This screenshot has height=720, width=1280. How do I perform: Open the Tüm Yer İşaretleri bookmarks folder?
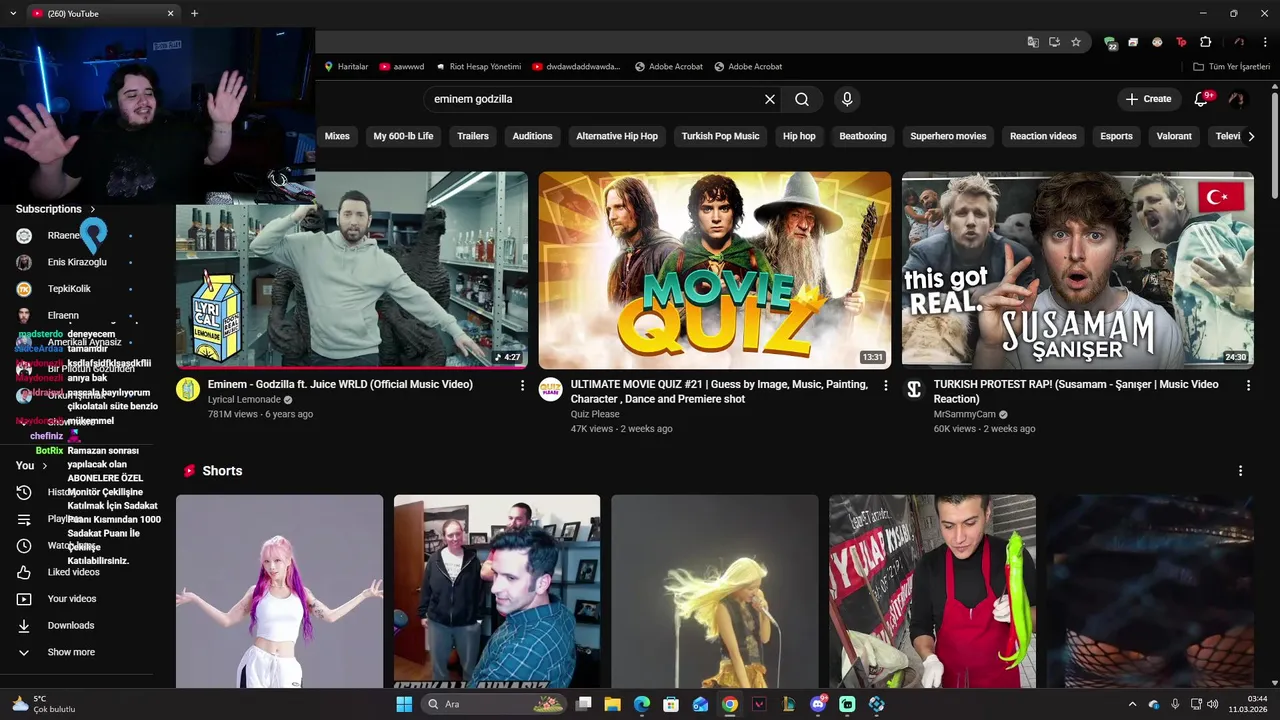[x=1232, y=67]
